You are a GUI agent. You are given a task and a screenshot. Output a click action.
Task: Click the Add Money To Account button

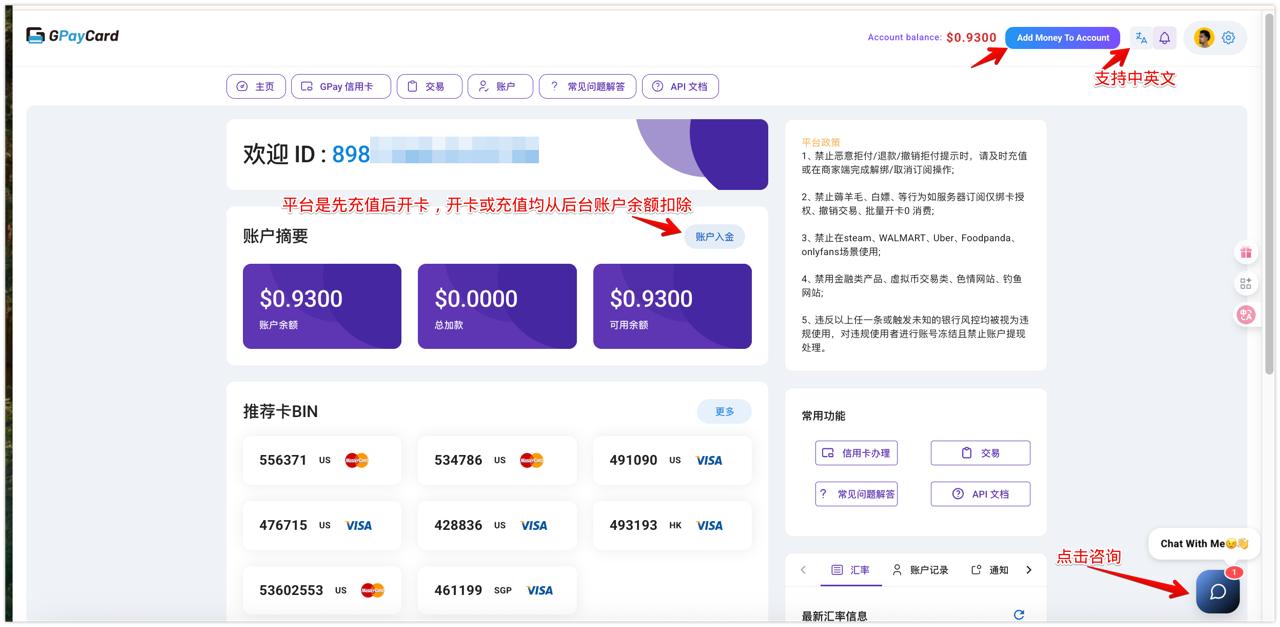tap(1062, 38)
